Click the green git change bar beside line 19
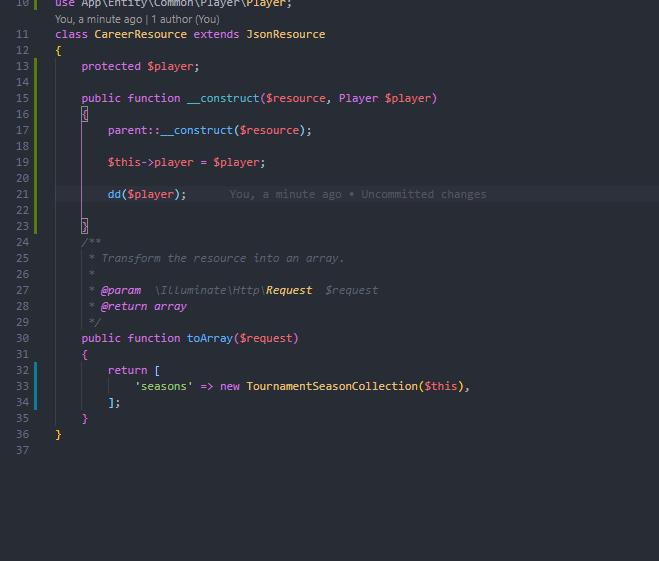Screen dimensions: 659x561 click(x=36, y=162)
